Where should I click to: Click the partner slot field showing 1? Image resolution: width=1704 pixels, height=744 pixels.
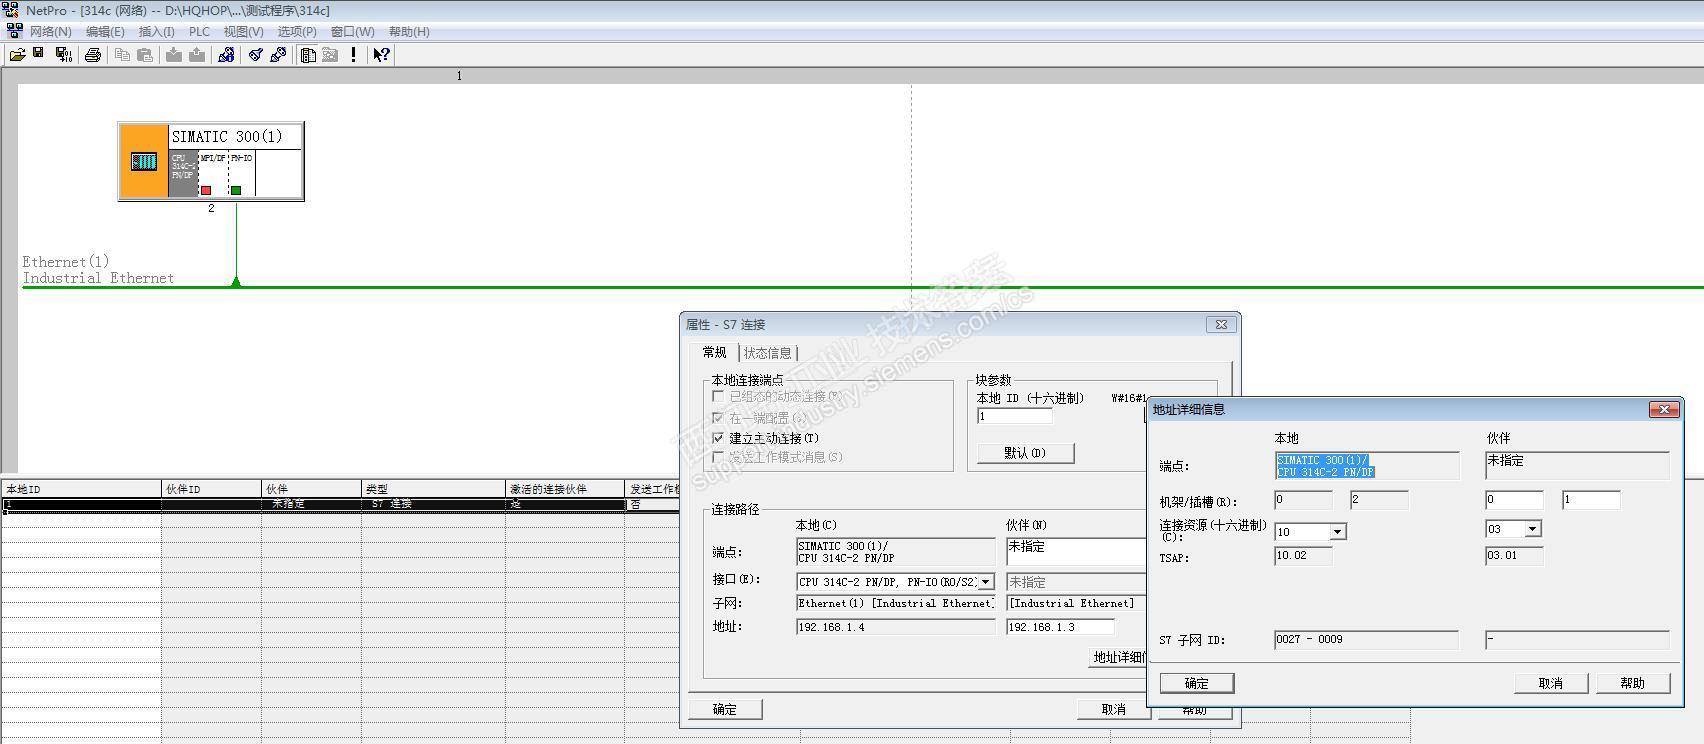coord(1590,500)
